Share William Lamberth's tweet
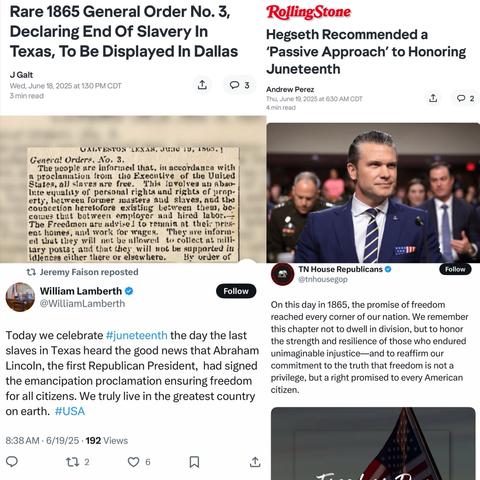Image resolution: width=480 pixels, height=480 pixels. (255, 462)
